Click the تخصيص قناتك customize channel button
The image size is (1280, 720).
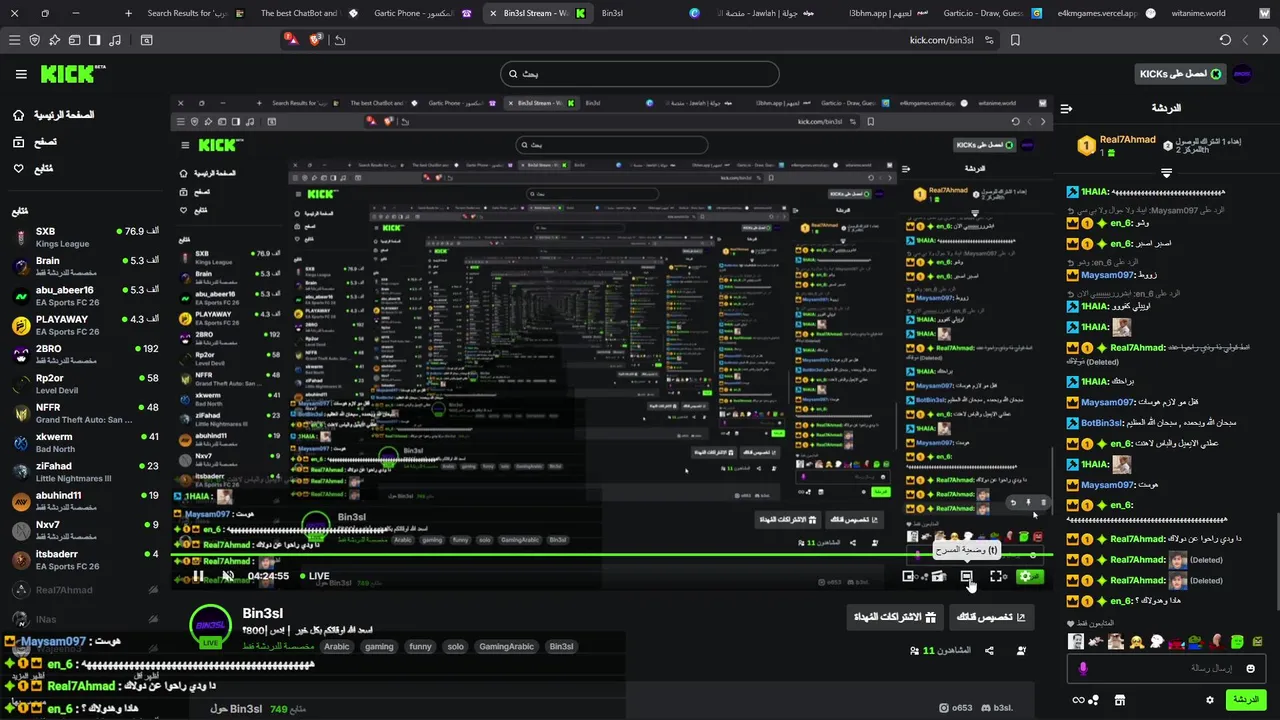992,617
